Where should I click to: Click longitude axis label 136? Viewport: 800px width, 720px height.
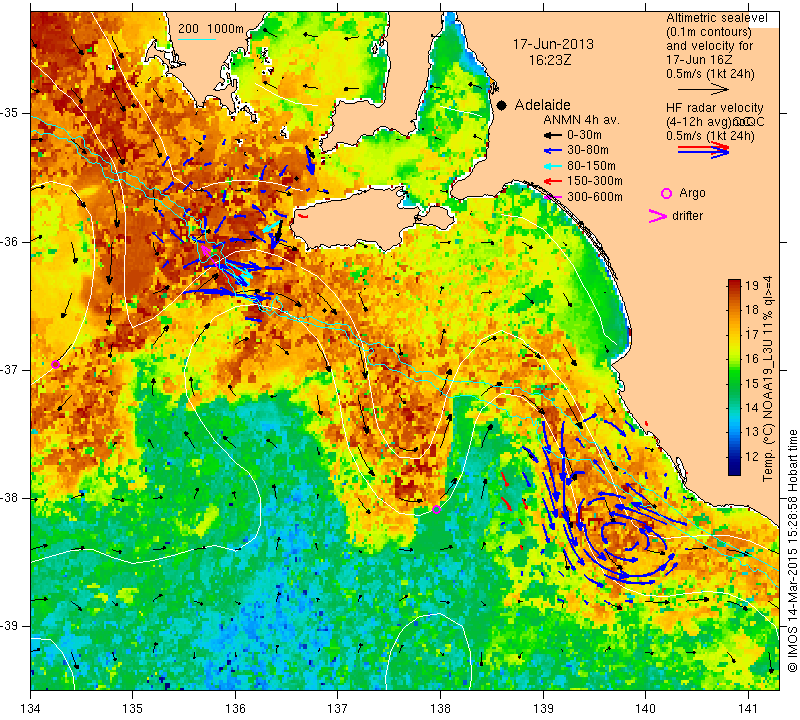point(235,709)
